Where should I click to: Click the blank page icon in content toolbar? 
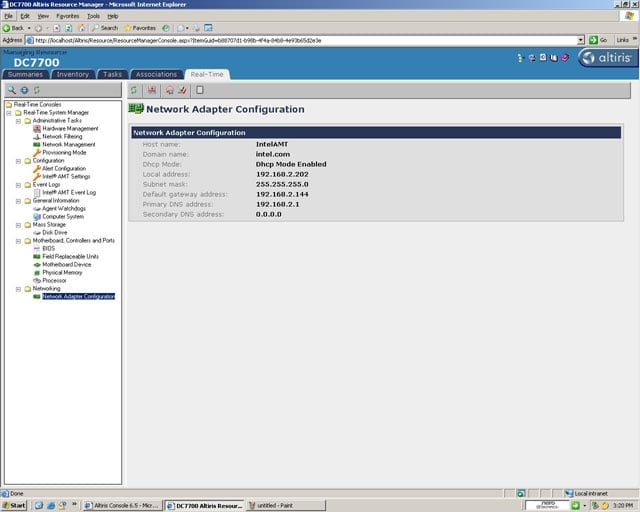[200, 90]
